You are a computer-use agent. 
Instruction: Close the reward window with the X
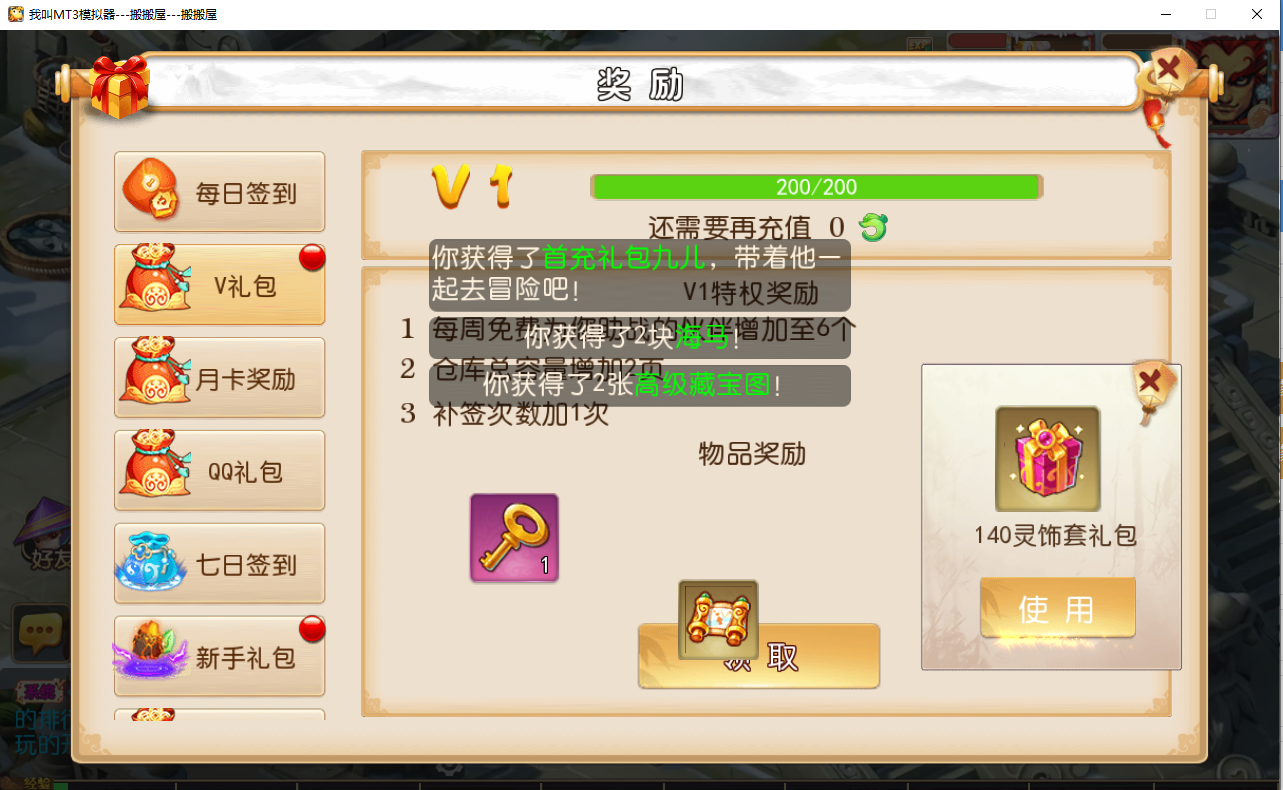pos(1168,73)
